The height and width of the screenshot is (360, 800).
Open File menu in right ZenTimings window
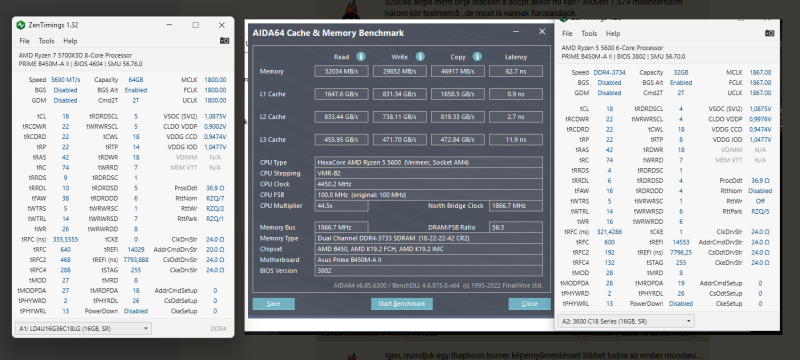click(567, 34)
